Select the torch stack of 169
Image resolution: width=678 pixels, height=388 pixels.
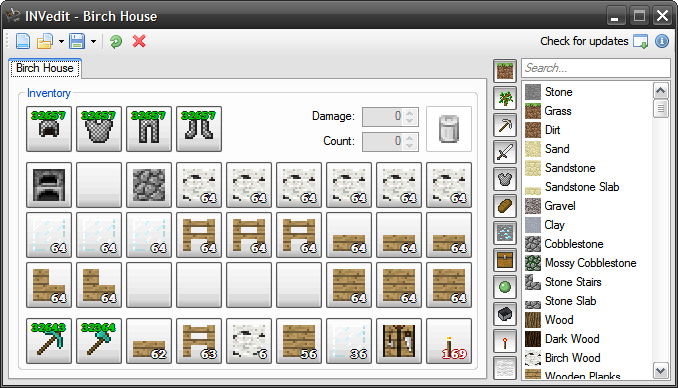[449, 341]
